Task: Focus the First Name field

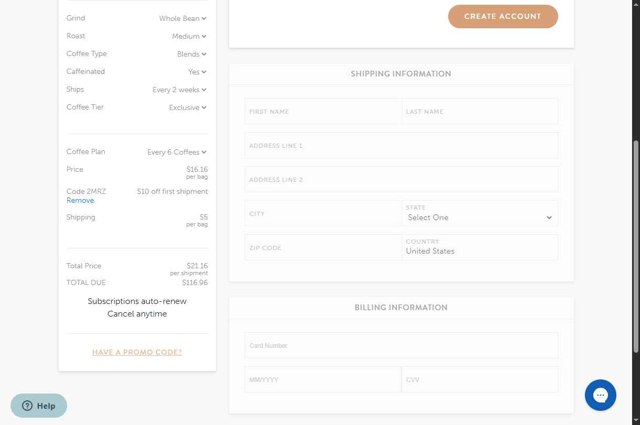Action: coord(323,111)
